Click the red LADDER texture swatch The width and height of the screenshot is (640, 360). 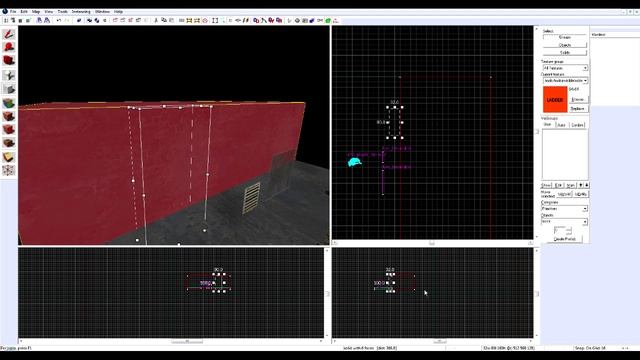[555, 99]
